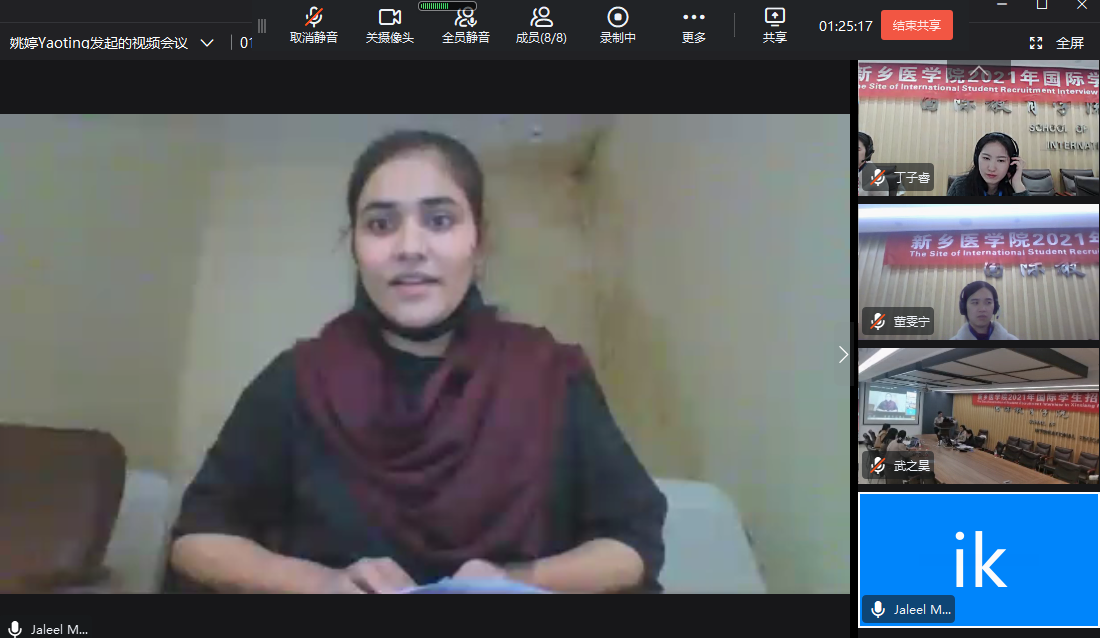The width and height of the screenshot is (1100, 638).
Task: Open the members list 成员(8/8)
Action: coord(541,18)
